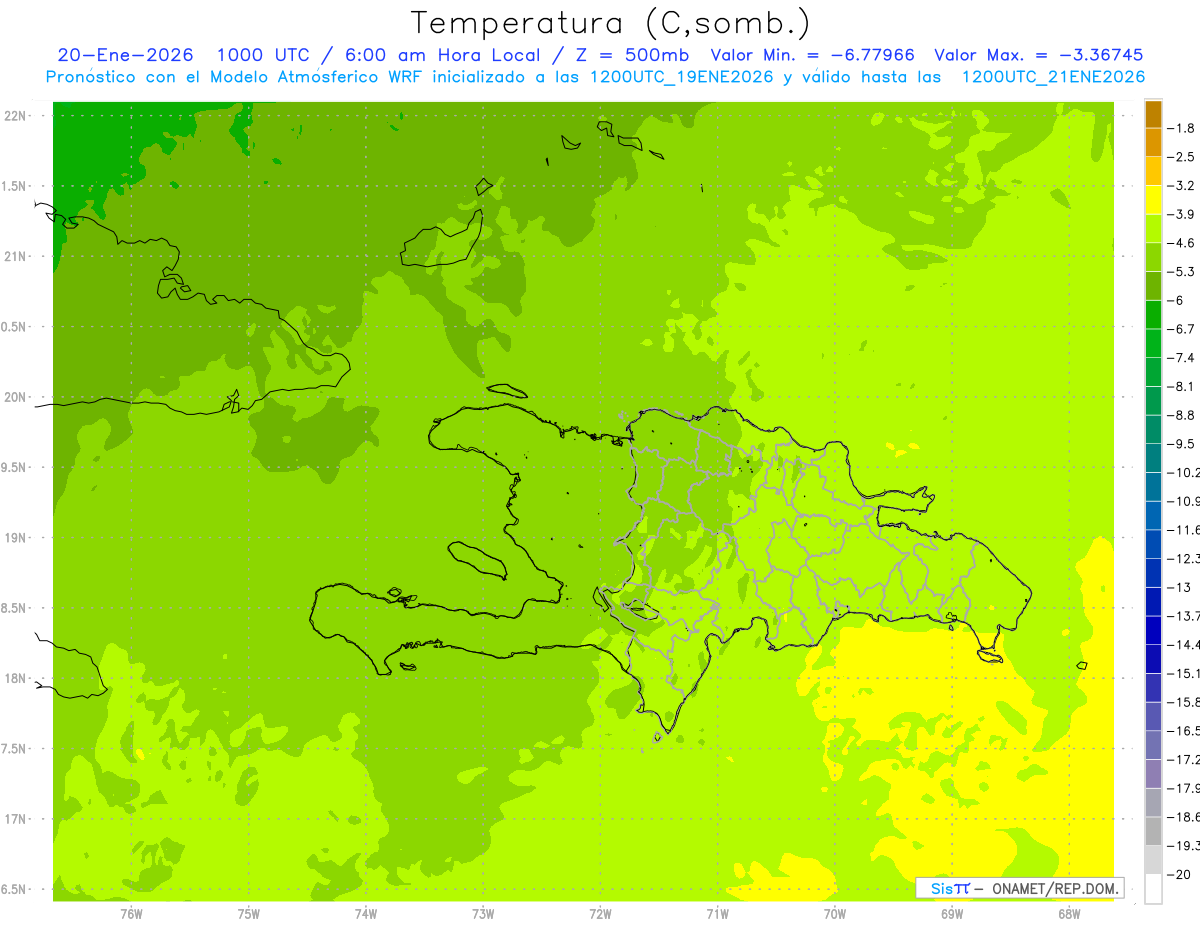Select the date '20-Ene-2026' in the header
Screen dimensions: 1200x927
pyautogui.click(x=126, y=55)
